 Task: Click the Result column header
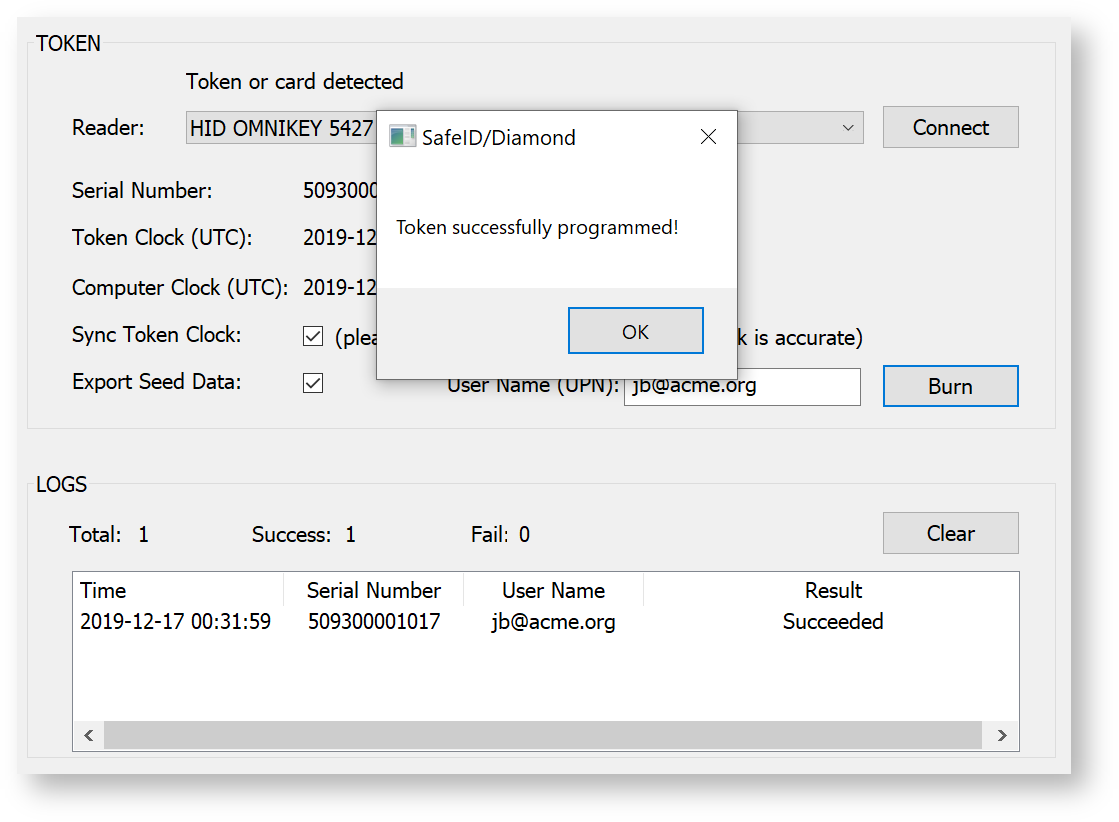(x=833, y=590)
